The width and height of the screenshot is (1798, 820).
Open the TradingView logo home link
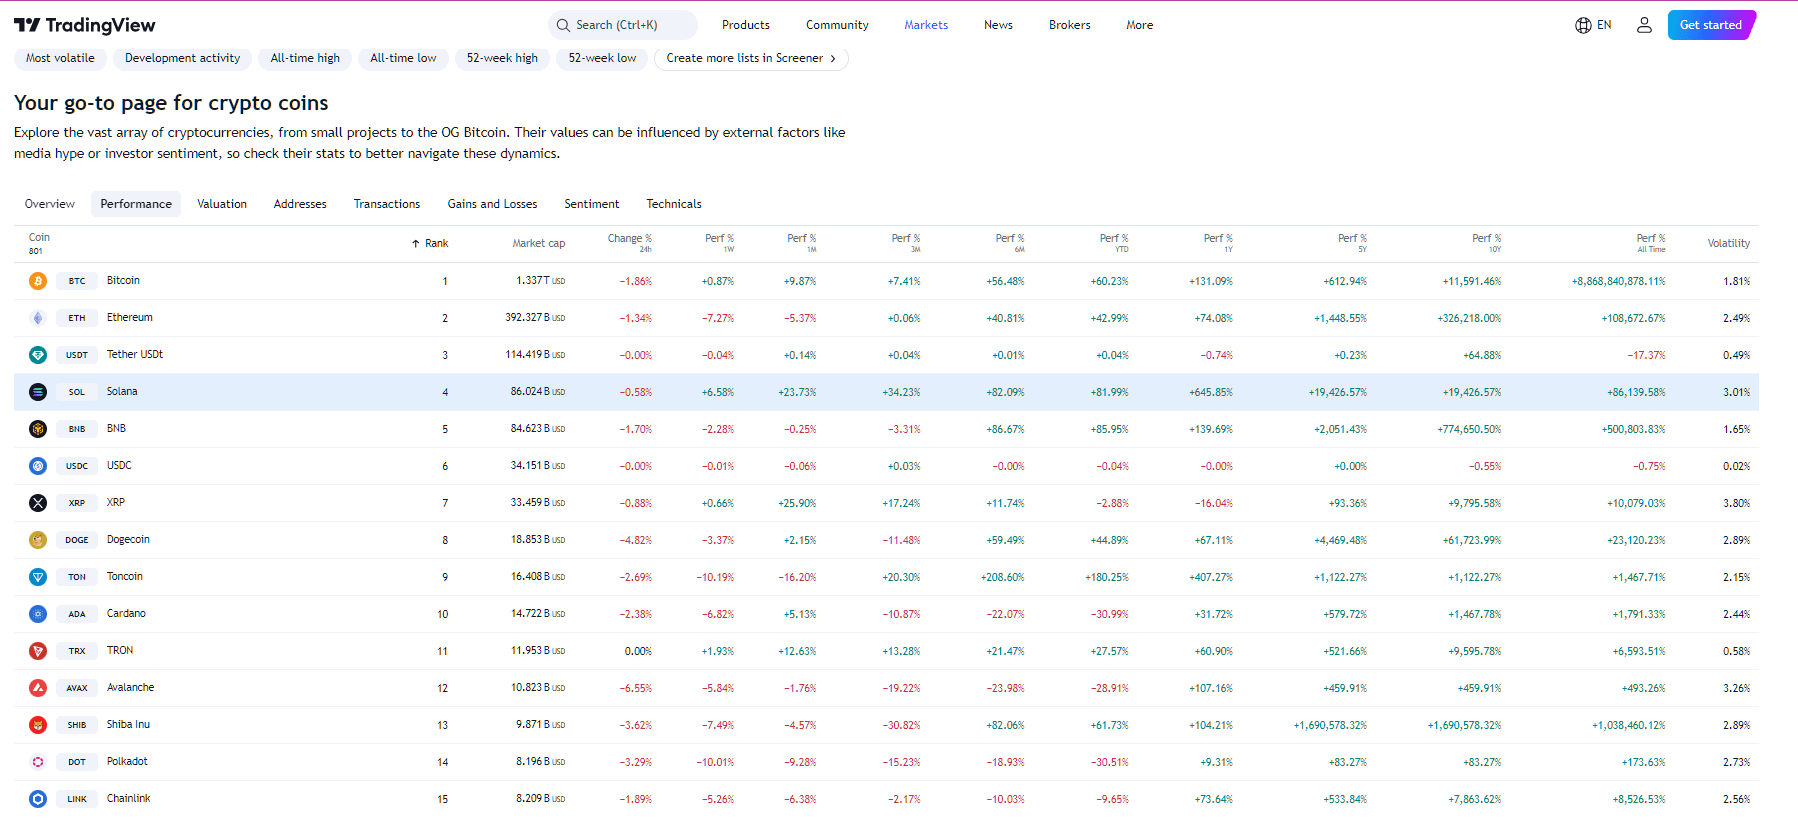[x=85, y=25]
